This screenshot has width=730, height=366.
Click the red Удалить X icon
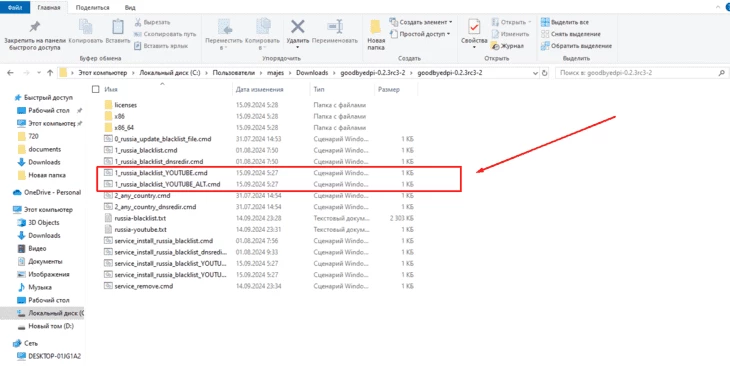(298, 27)
